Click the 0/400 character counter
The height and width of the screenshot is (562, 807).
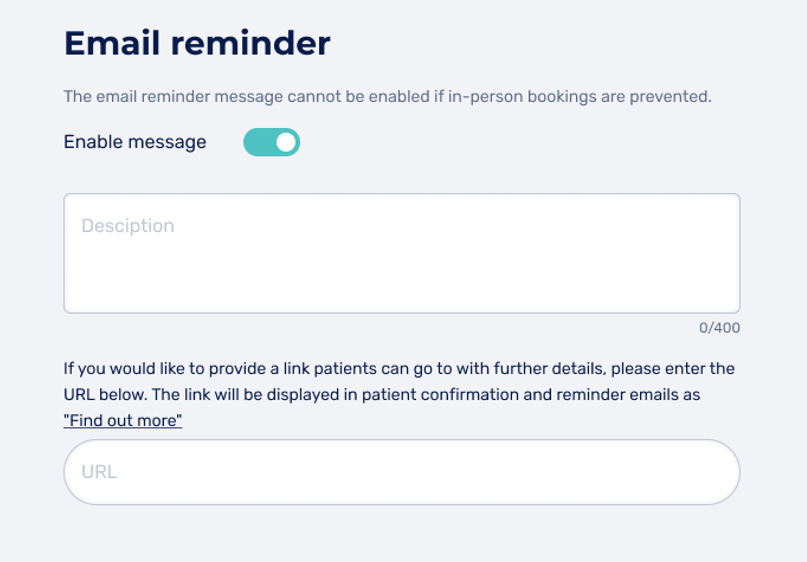pos(720,328)
